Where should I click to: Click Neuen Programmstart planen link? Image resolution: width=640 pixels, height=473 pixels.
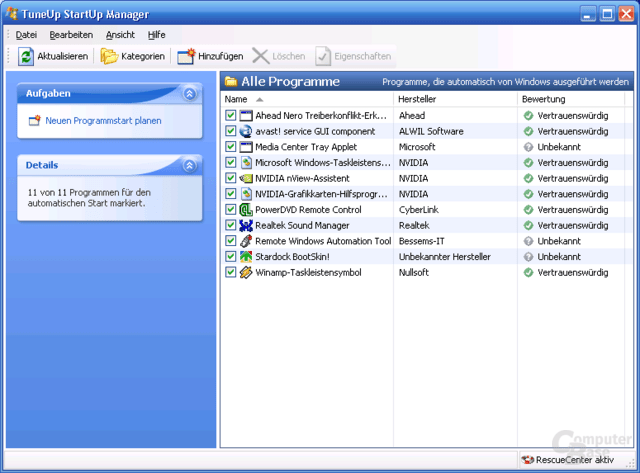pos(103,121)
